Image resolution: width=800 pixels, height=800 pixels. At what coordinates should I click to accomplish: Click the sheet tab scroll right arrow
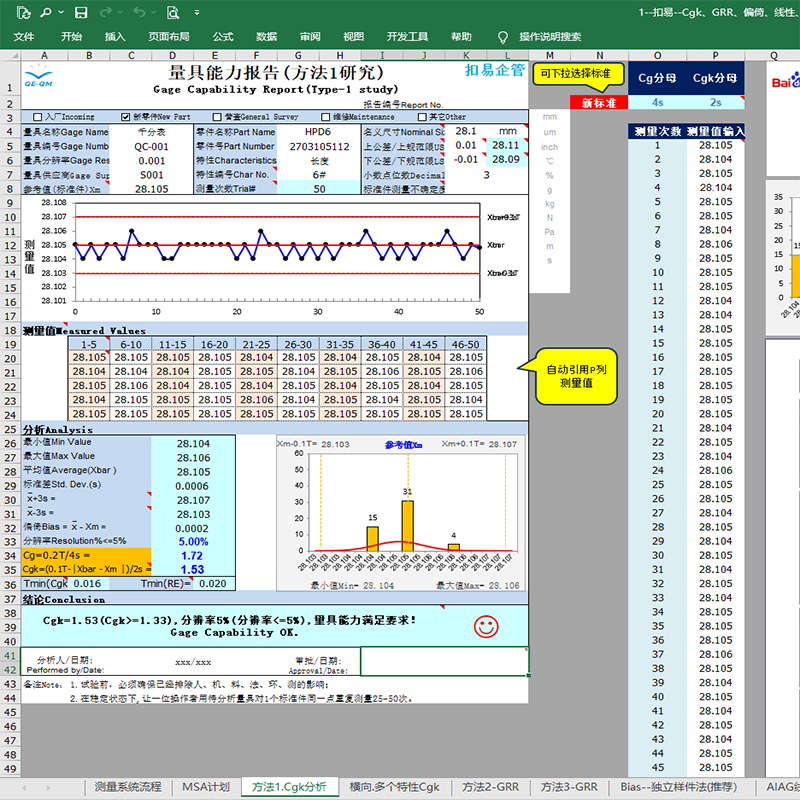click(48, 788)
